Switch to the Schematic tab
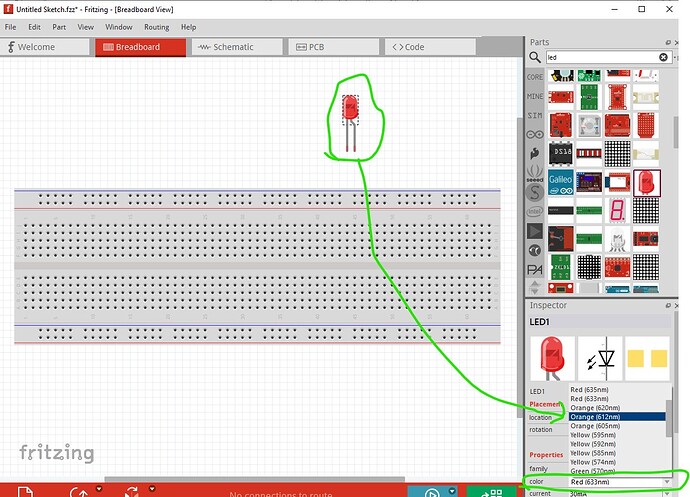The height and width of the screenshot is (497, 690). [237, 47]
